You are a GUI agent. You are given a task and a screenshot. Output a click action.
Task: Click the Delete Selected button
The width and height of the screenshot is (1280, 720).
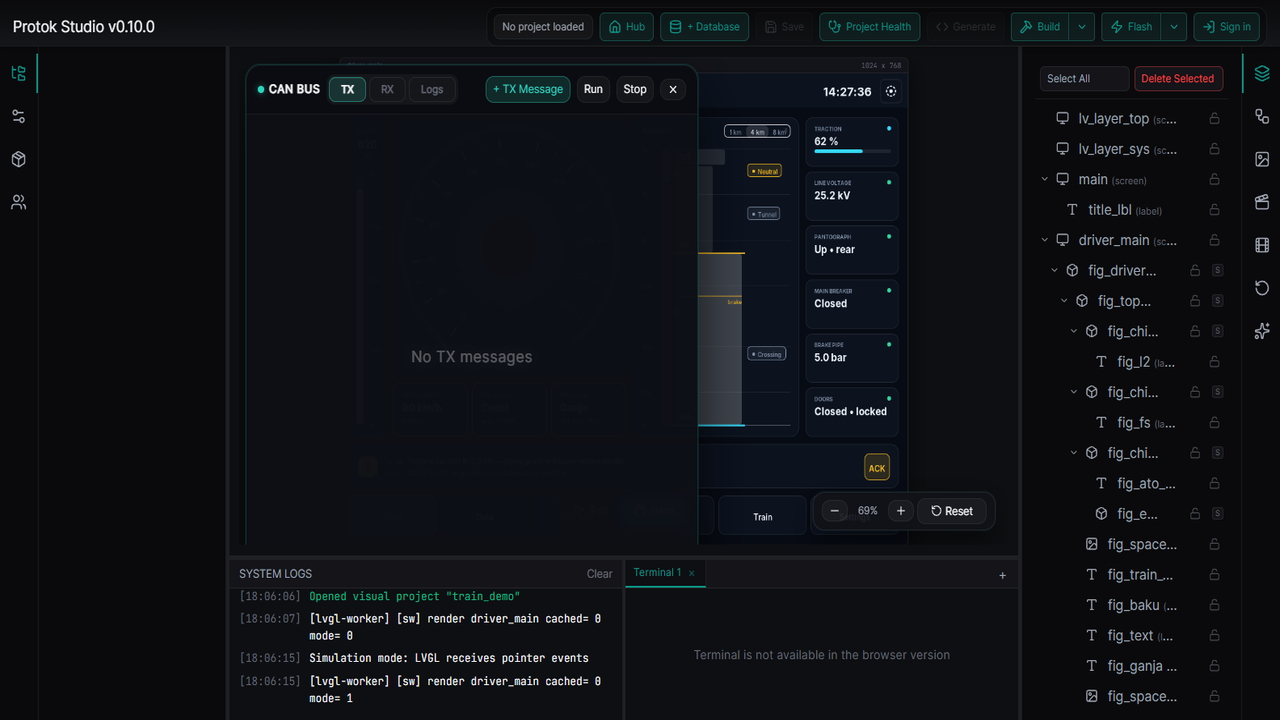click(x=1177, y=78)
